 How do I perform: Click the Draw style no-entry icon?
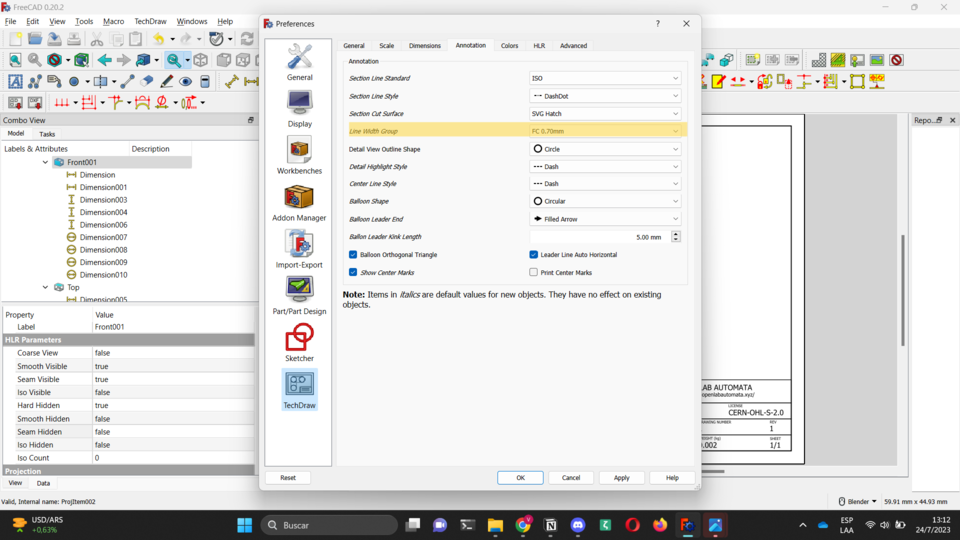(x=54, y=60)
